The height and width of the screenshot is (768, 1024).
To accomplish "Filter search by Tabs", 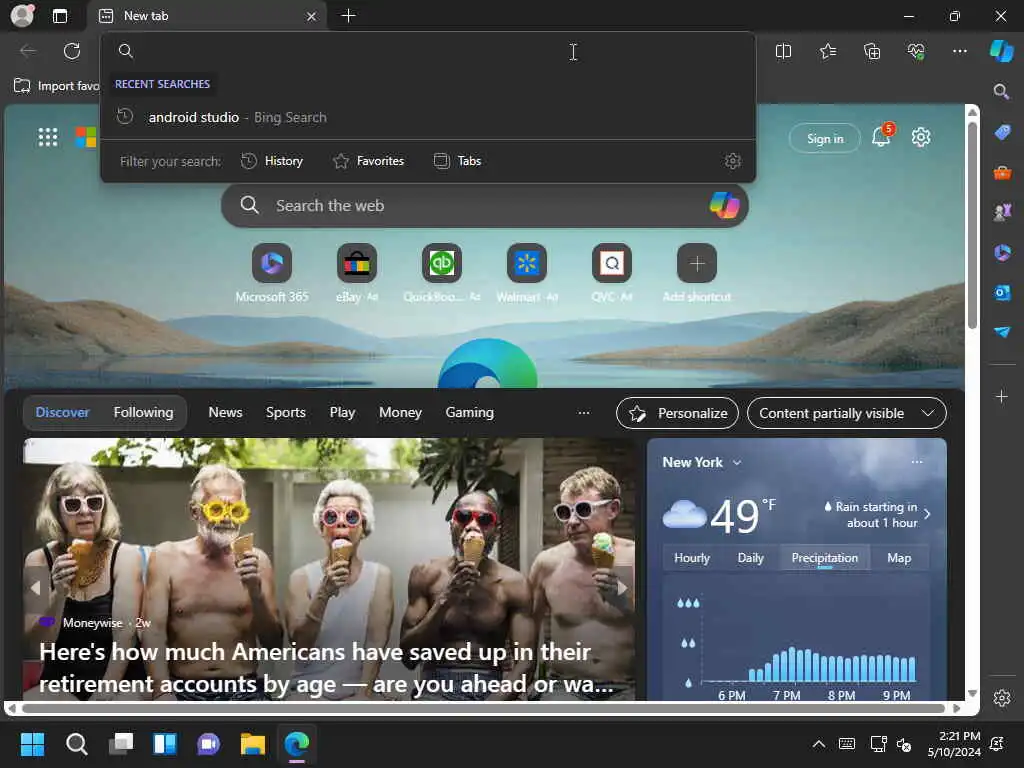I will 457,161.
